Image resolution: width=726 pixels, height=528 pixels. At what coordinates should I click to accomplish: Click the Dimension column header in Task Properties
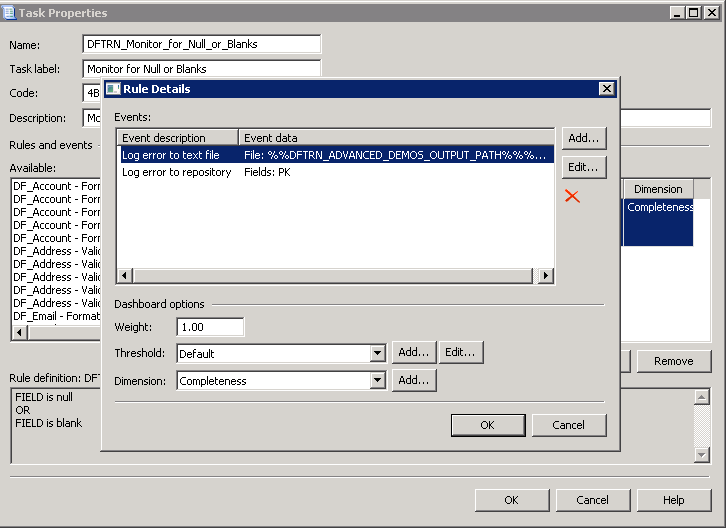coord(658,189)
